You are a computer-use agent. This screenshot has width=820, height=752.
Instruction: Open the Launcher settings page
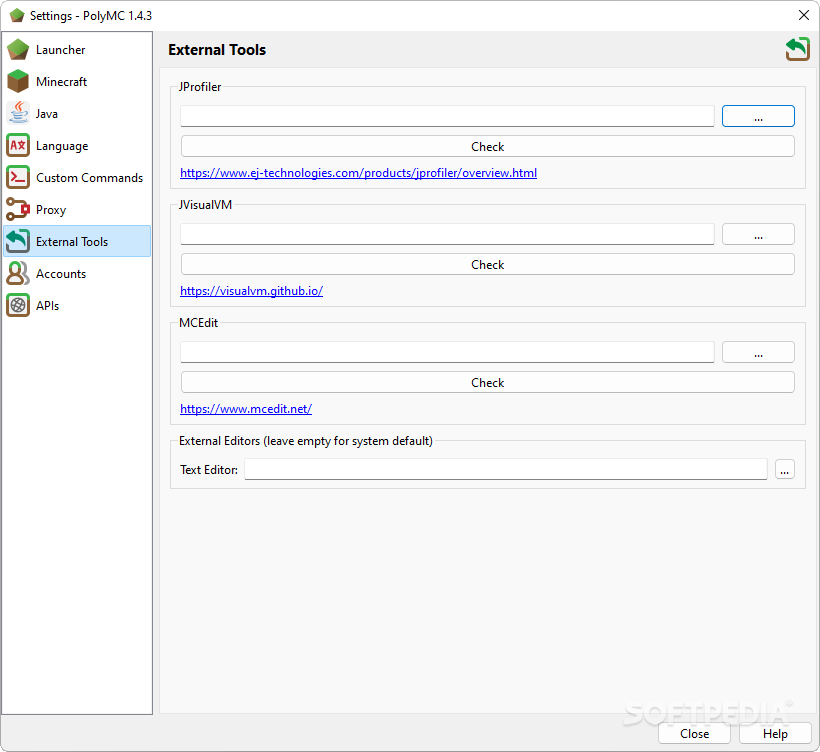(77, 50)
